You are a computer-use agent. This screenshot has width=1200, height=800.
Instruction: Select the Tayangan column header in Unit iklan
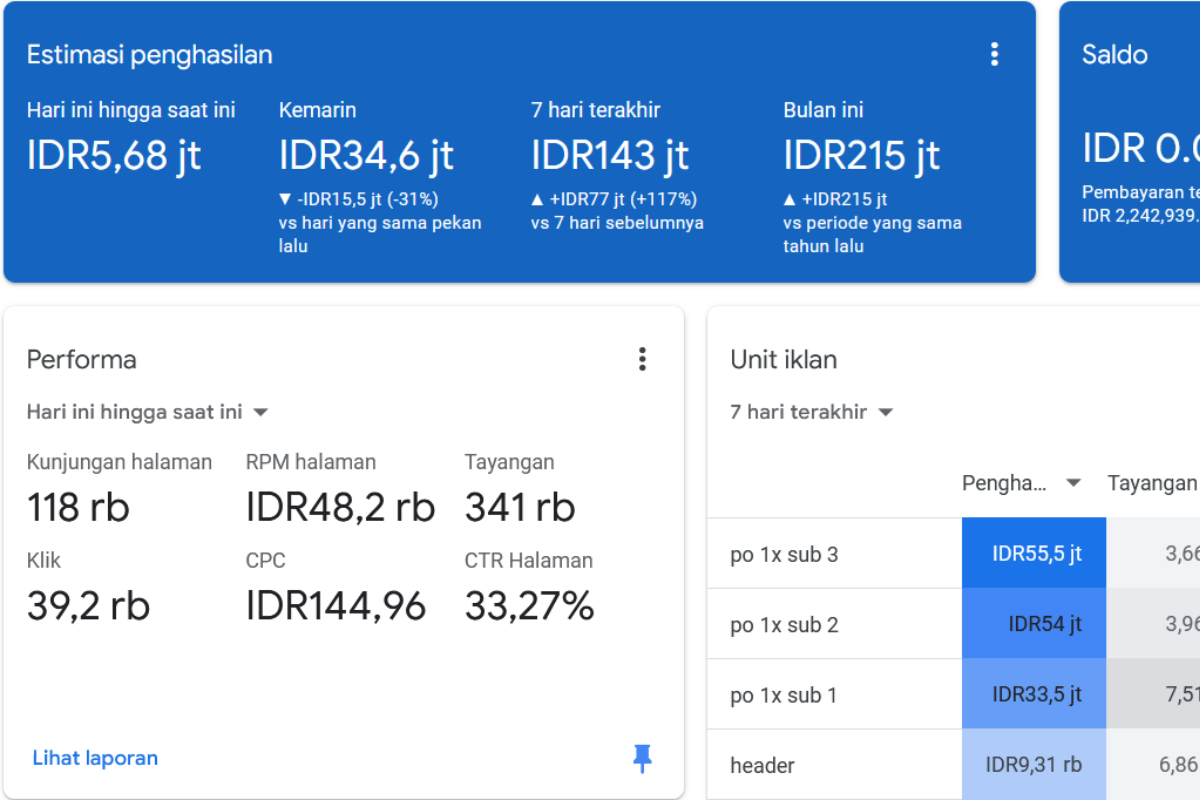(x=1151, y=483)
